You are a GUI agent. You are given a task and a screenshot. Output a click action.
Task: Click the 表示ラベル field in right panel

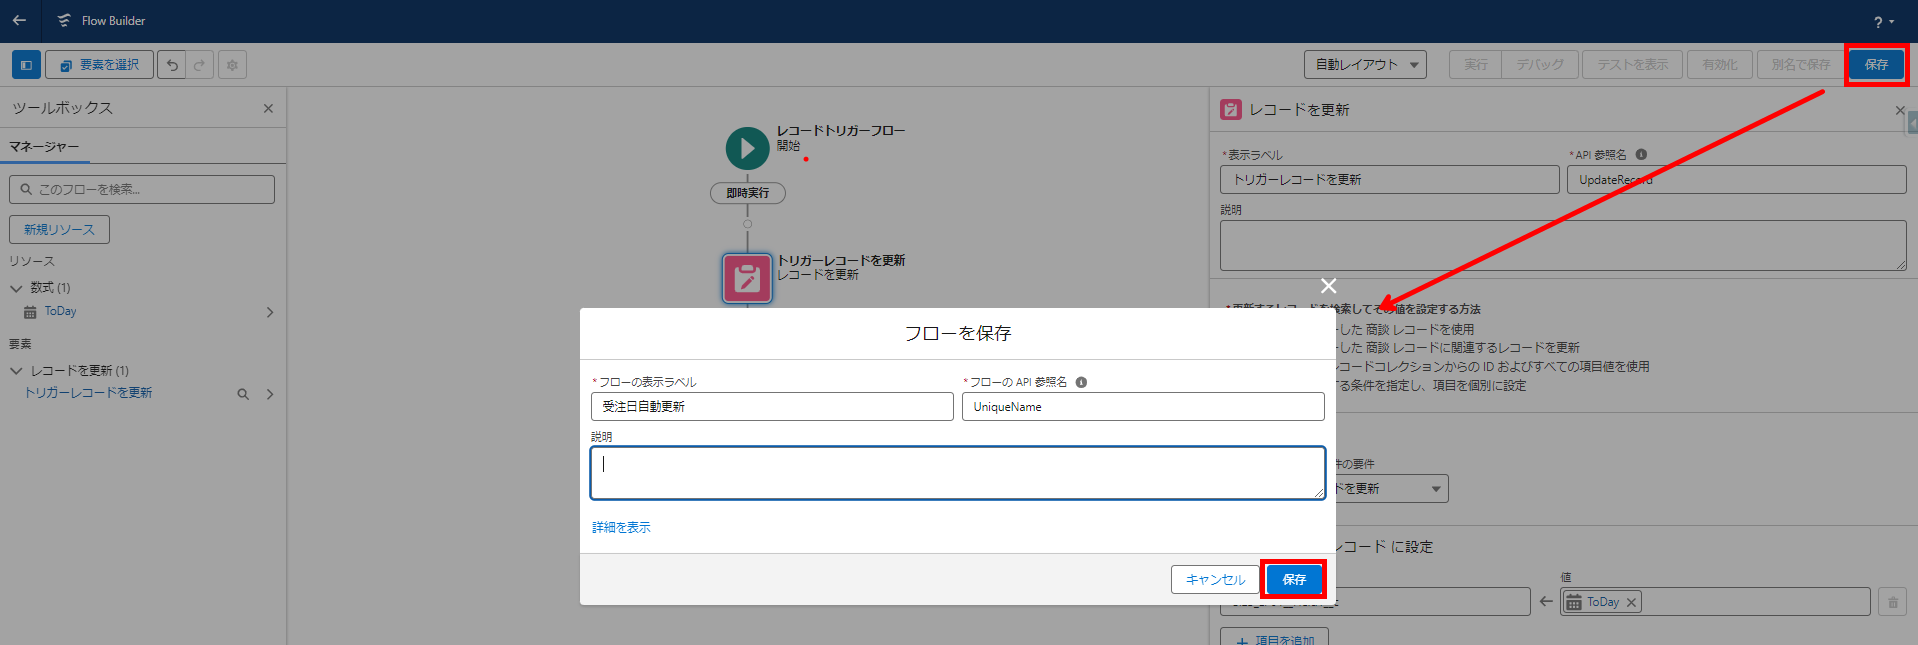tap(1389, 179)
